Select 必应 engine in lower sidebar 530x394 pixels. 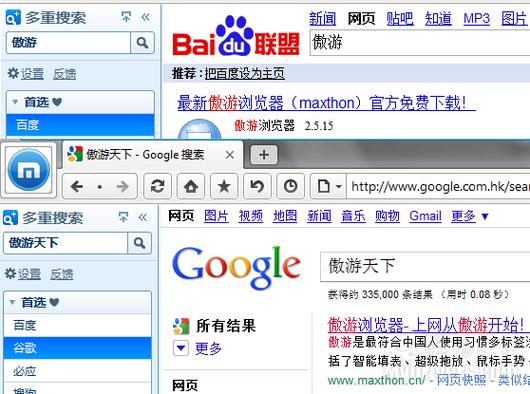pyautogui.click(x=77, y=371)
